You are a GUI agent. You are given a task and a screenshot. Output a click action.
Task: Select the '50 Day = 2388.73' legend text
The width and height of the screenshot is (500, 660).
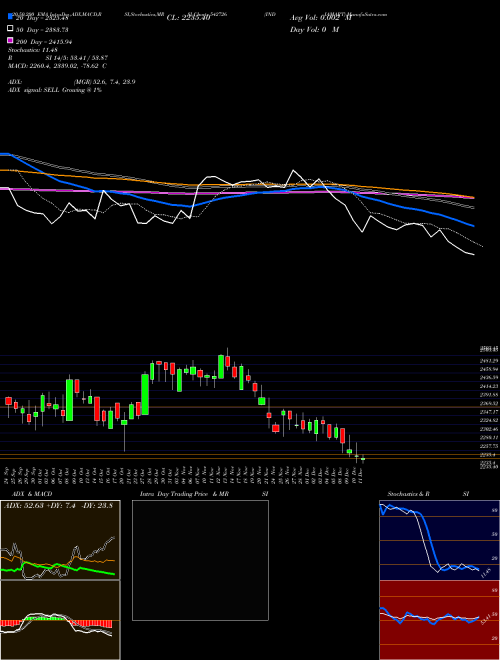click(42, 30)
